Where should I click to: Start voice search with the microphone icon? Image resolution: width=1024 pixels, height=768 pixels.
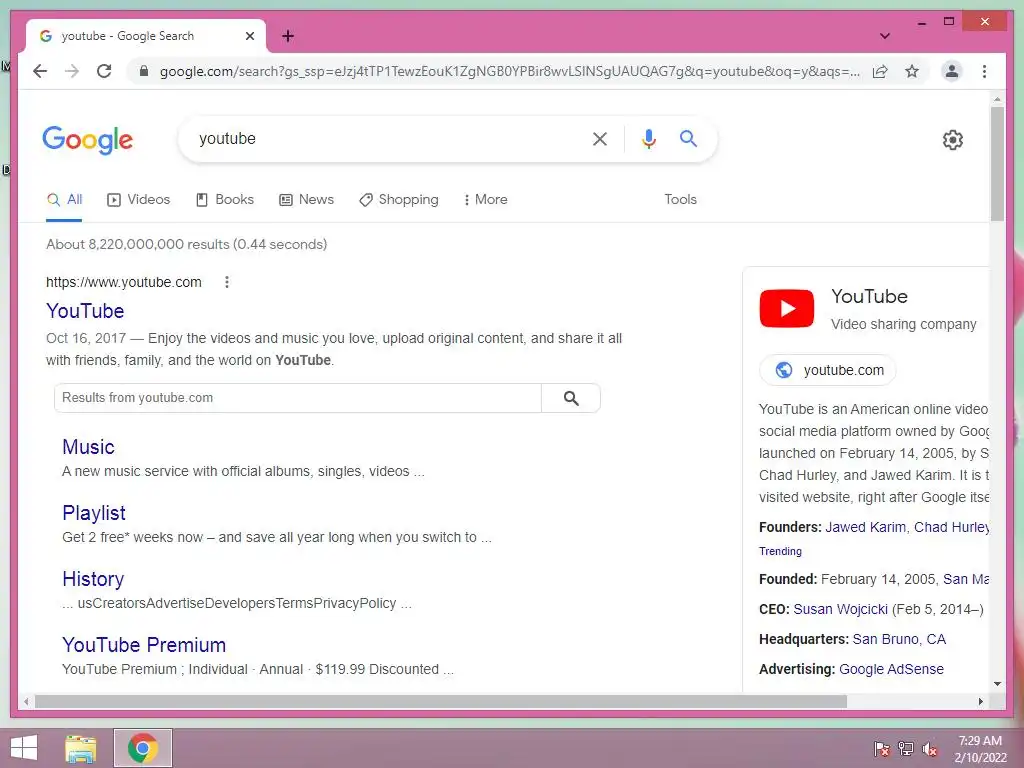(648, 138)
